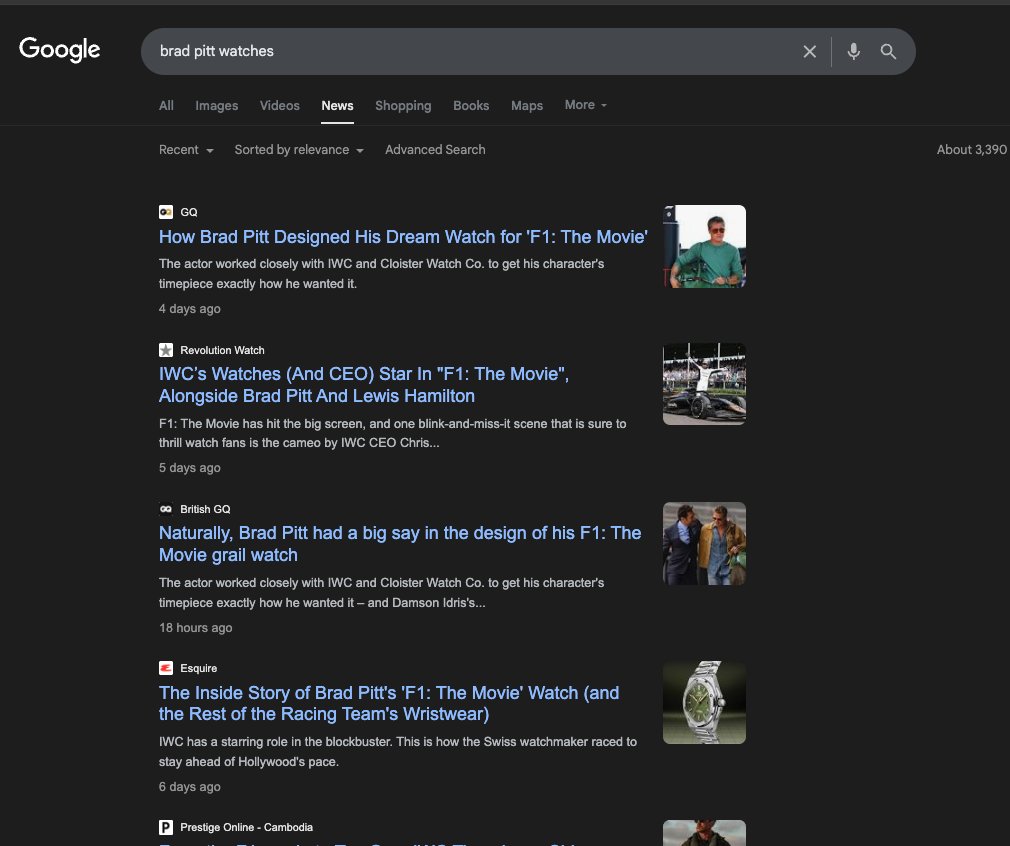Click the Prestige Online source icon

166,827
